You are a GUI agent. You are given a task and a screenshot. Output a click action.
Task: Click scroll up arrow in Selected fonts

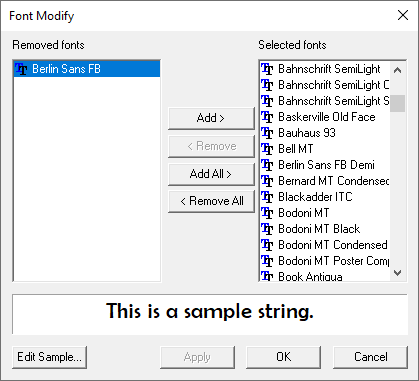[397, 70]
